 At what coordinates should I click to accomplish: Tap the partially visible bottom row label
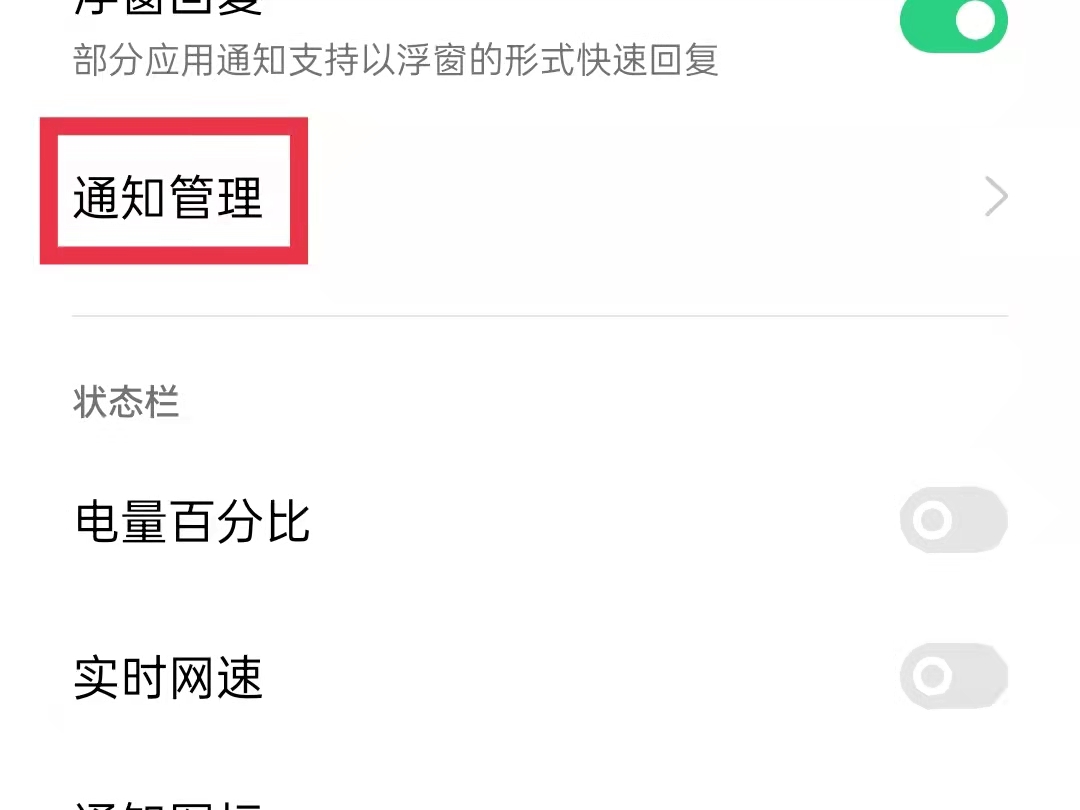pyautogui.click(x=168, y=804)
